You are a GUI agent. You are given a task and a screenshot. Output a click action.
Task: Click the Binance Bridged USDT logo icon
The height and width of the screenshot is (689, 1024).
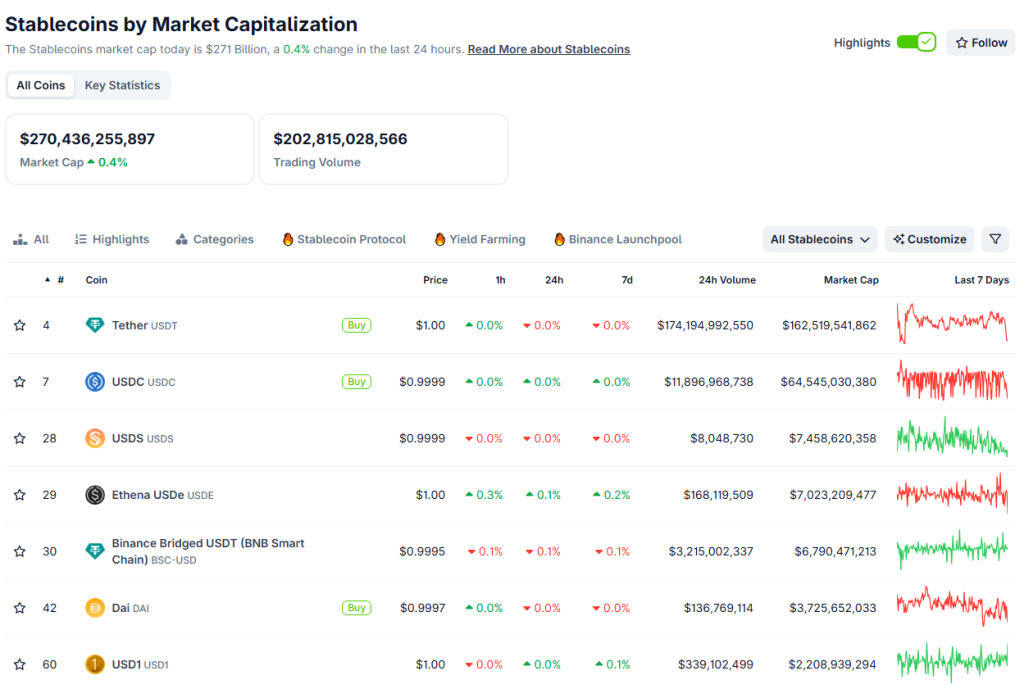[x=95, y=551]
